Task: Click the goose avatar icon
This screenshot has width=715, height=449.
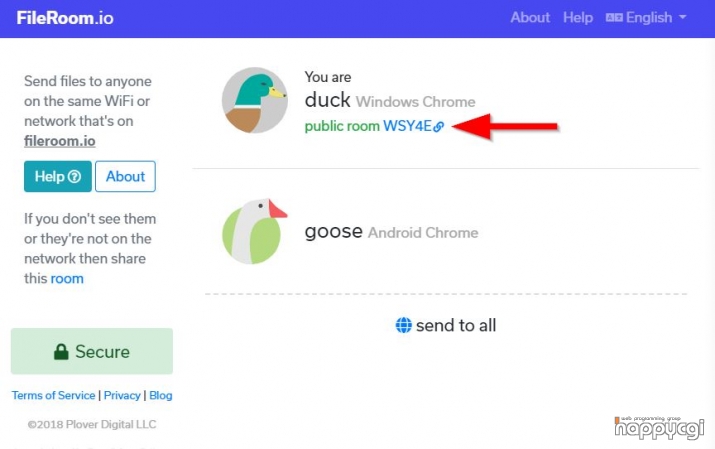Action: [254, 232]
